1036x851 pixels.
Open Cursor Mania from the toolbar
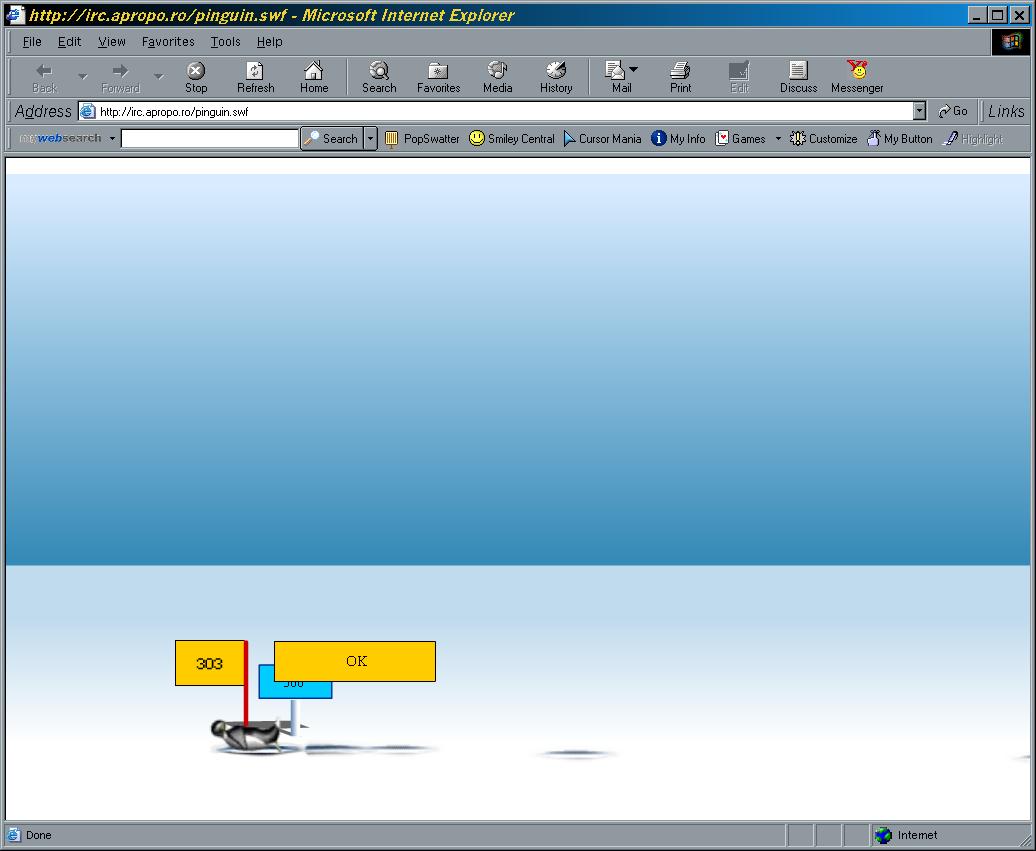click(602, 139)
